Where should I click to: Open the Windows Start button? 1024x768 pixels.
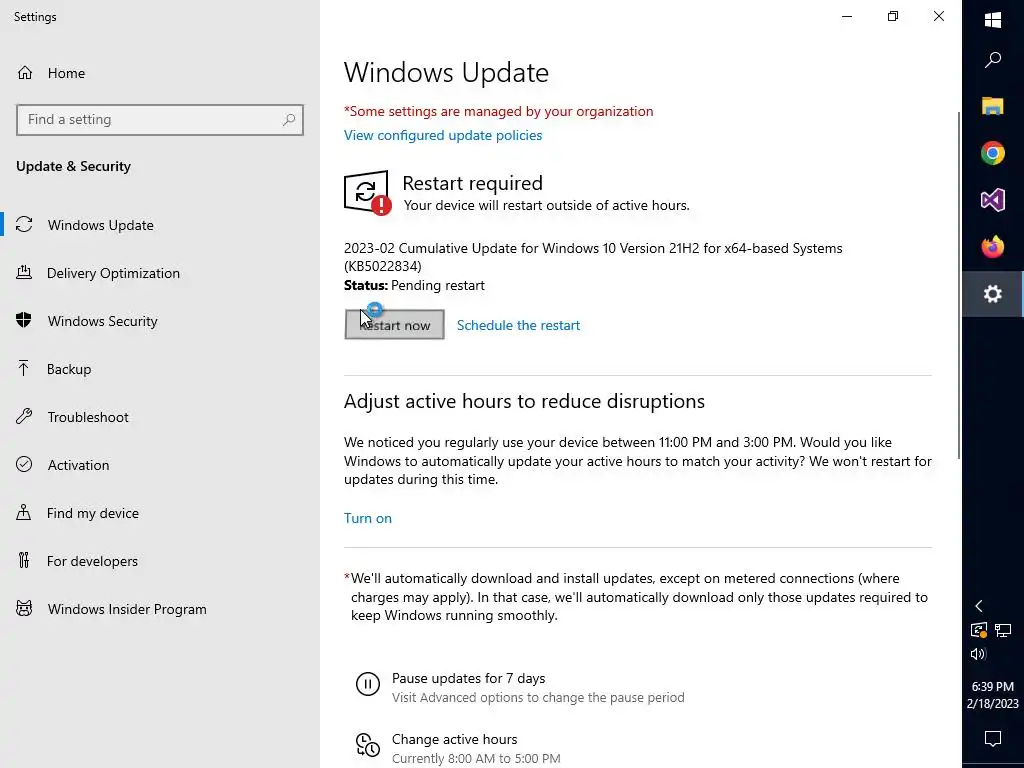(993, 20)
